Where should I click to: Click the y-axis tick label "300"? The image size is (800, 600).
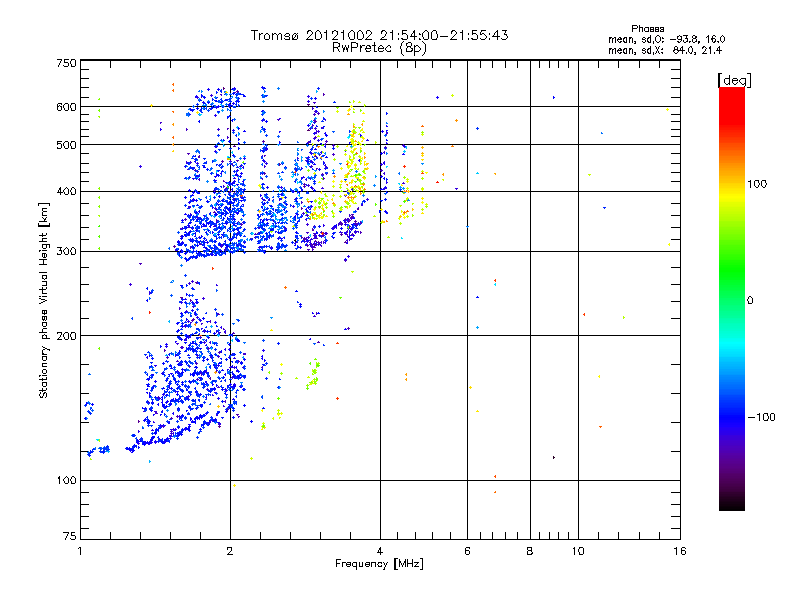coord(66,251)
